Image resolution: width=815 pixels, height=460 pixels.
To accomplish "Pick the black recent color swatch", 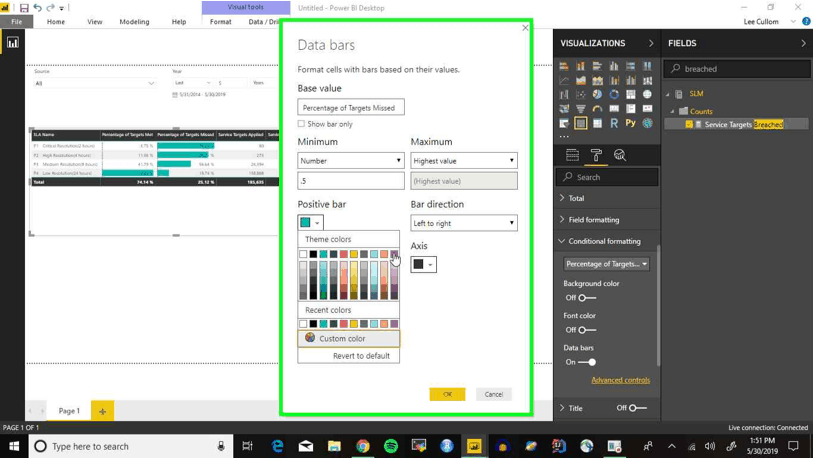I will pos(313,324).
